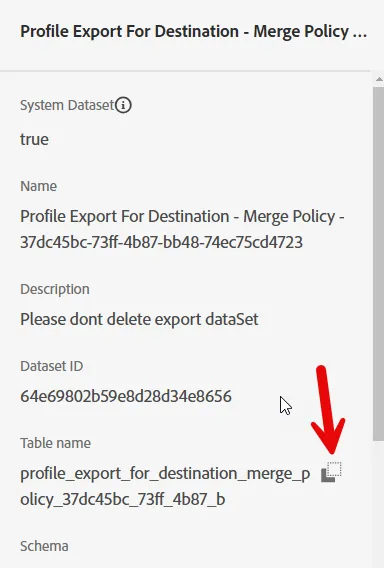This screenshot has height=568, width=384.
Task: Click the panel's vertical scrollbar thumb
Action: pyautogui.click(x=379, y=264)
